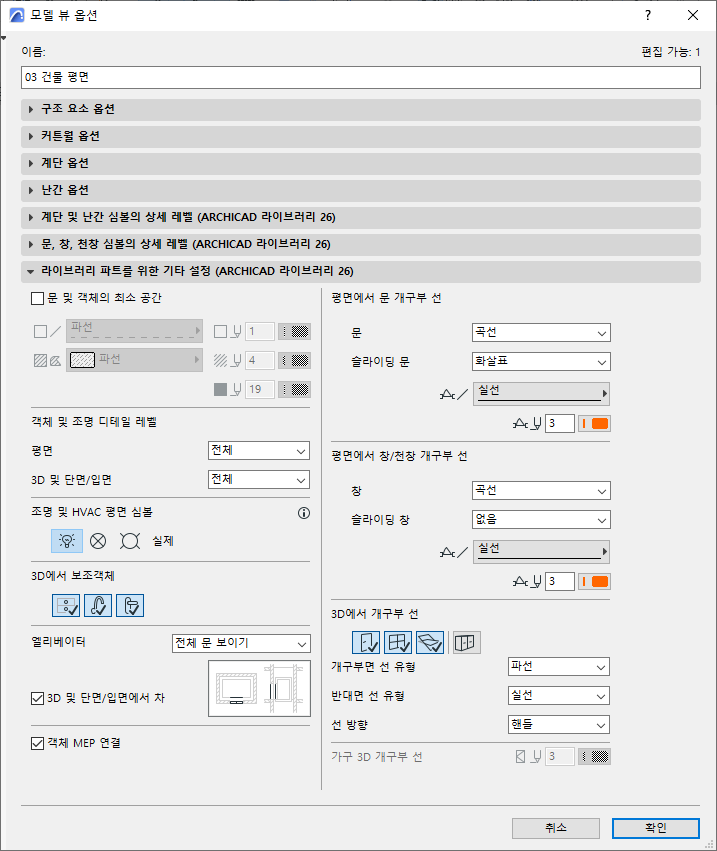The height and width of the screenshot is (851, 717).
Task: Expand 계단 옵션 section
Action: tap(361, 163)
